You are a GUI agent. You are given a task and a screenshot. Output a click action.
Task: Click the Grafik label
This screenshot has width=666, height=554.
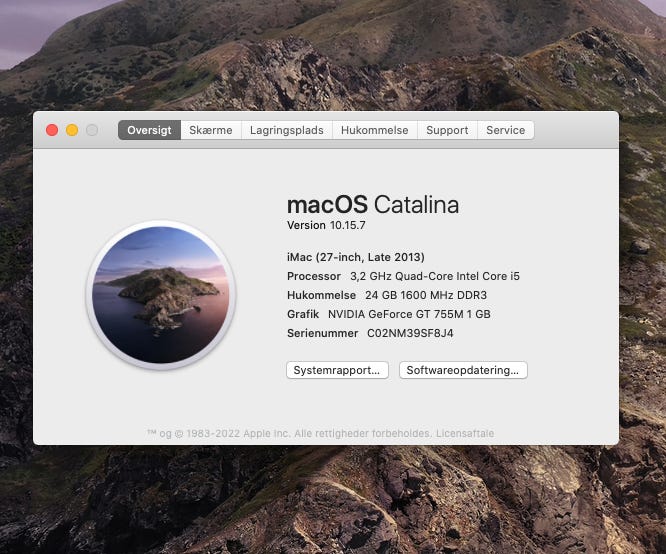303,314
